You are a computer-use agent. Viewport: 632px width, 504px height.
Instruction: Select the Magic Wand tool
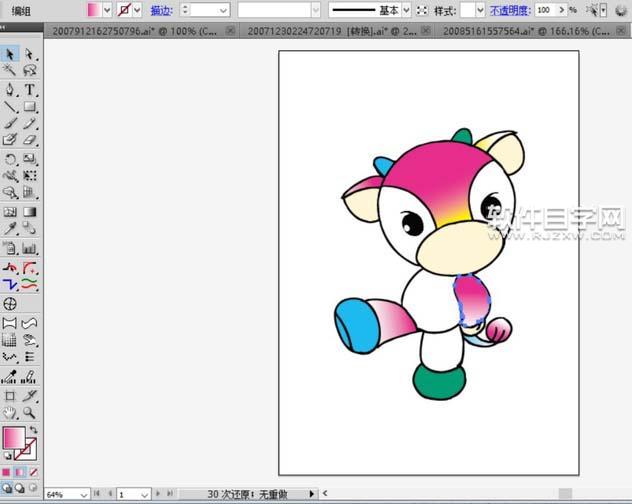10,71
